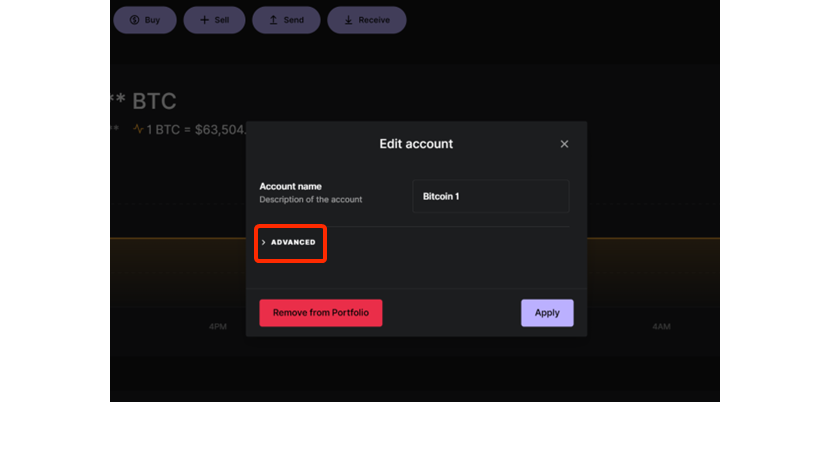Click the 1 BTC = $63,504 rate text

click(x=196, y=130)
